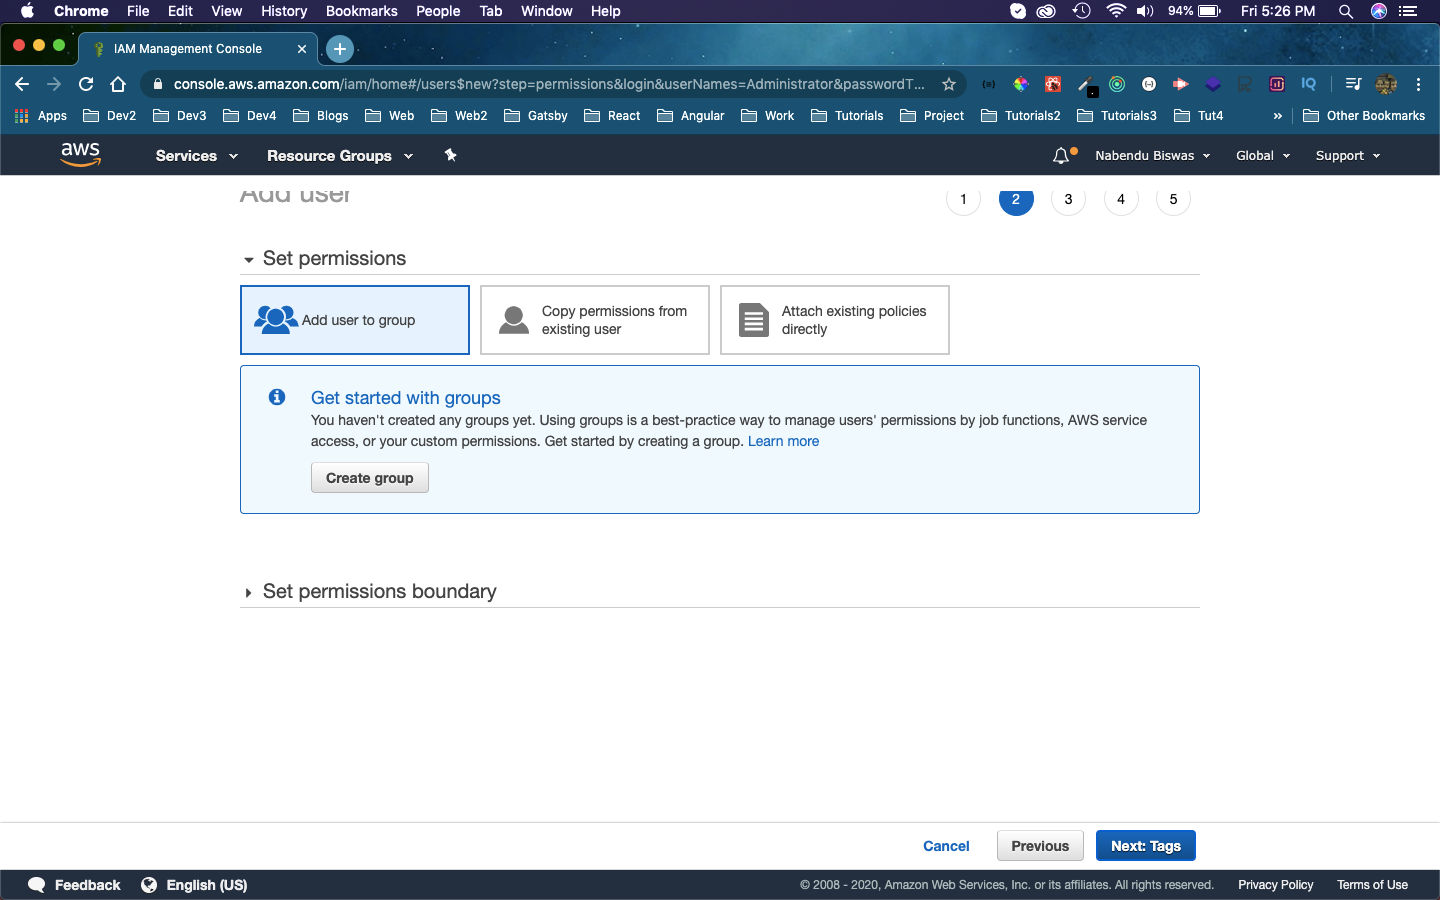Click step 4 indicator
Image resolution: width=1440 pixels, height=900 pixels.
point(1121,199)
